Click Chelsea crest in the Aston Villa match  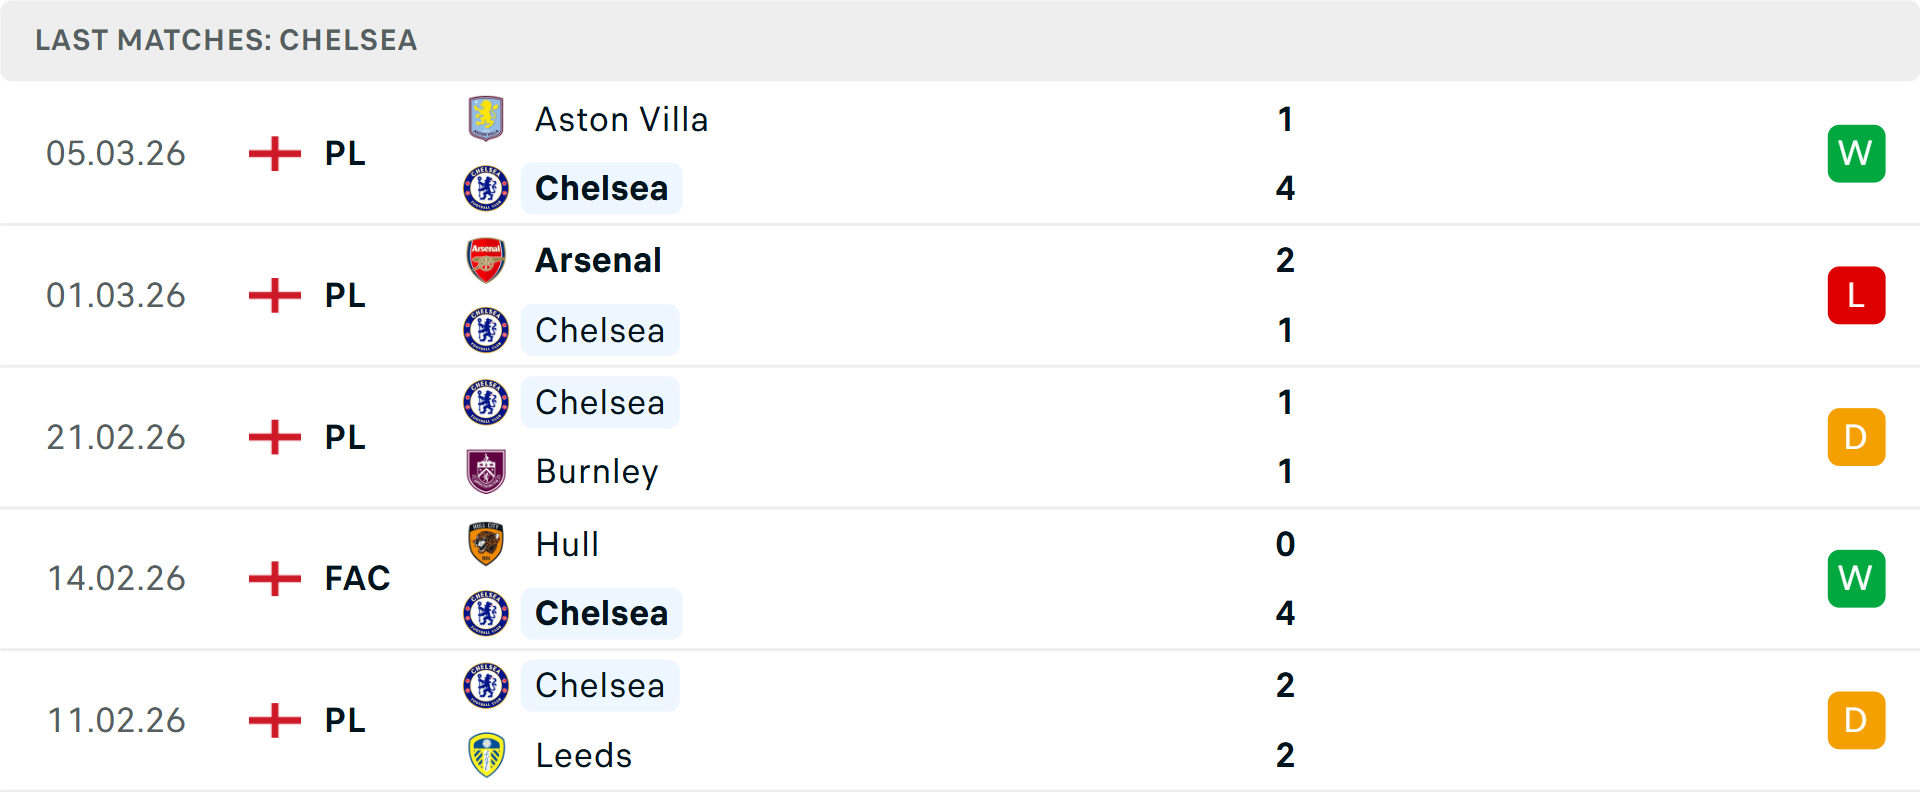(x=486, y=188)
